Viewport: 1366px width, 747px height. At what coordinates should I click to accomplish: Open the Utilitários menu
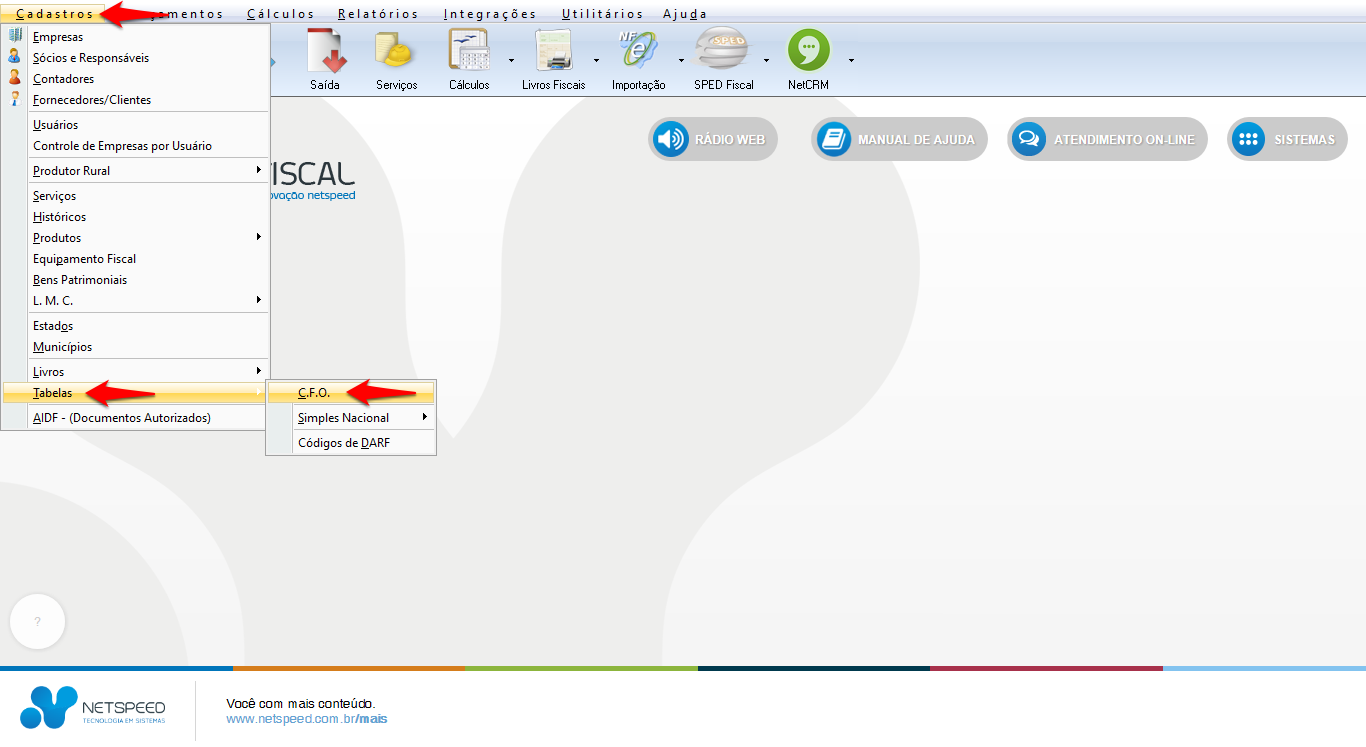(602, 14)
